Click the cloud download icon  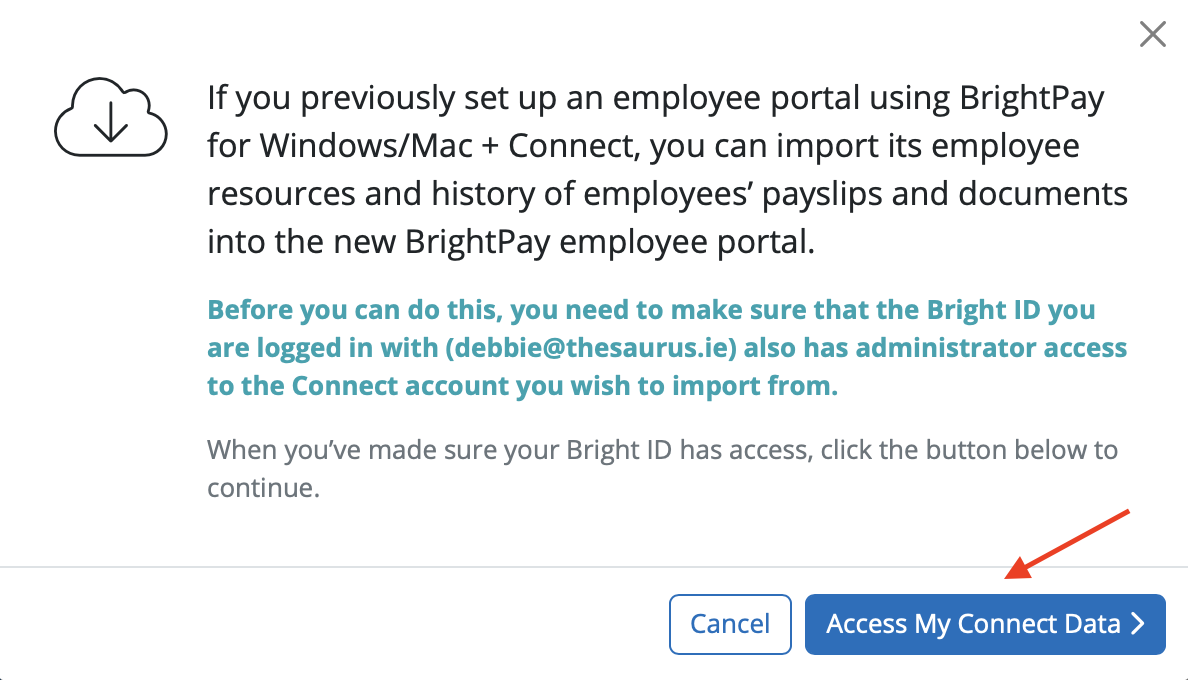click(x=109, y=116)
